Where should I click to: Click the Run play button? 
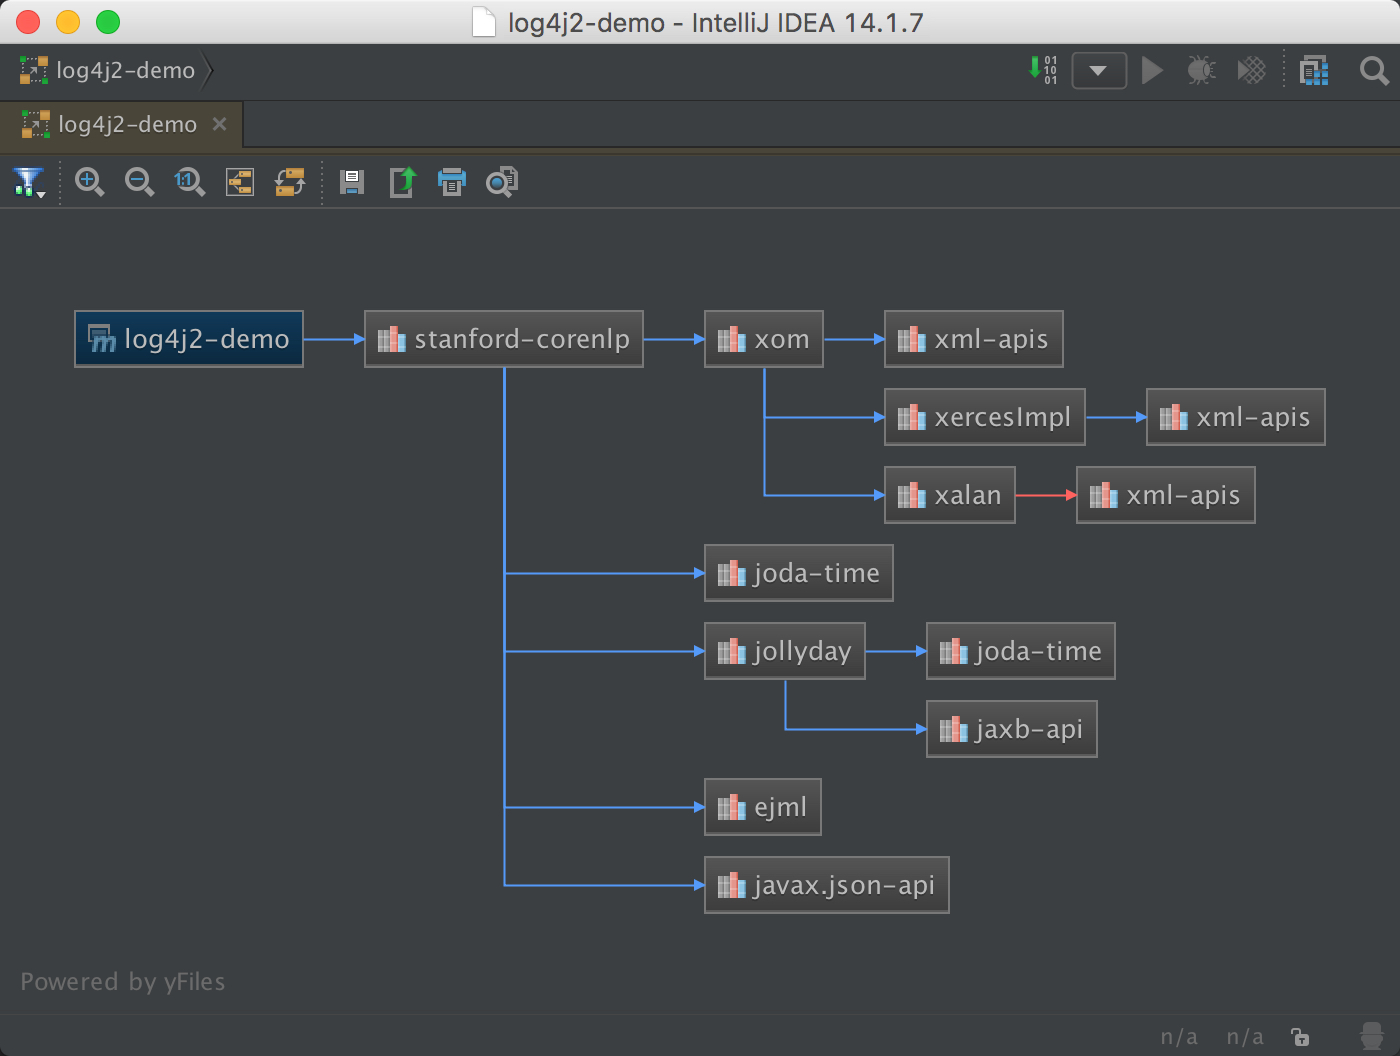pyautogui.click(x=1152, y=70)
